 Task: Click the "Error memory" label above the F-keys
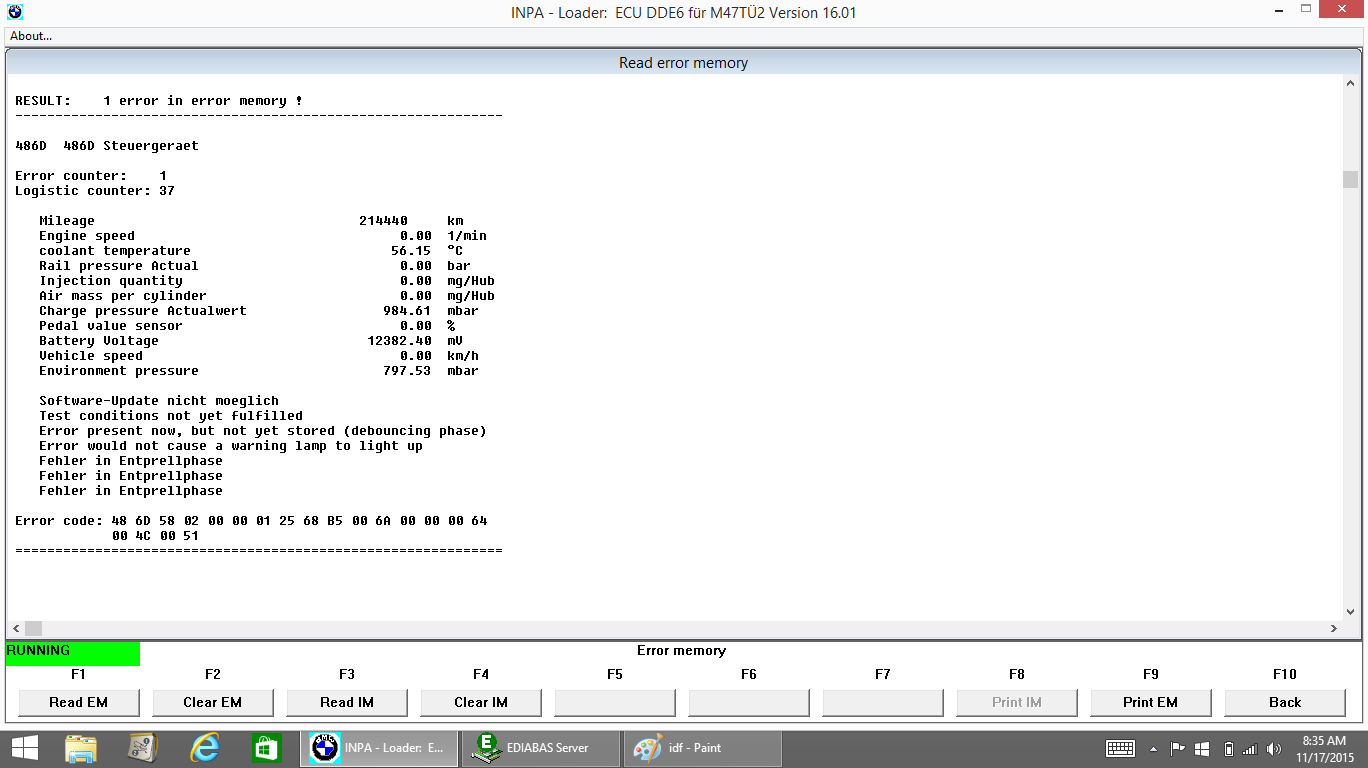point(681,651)
